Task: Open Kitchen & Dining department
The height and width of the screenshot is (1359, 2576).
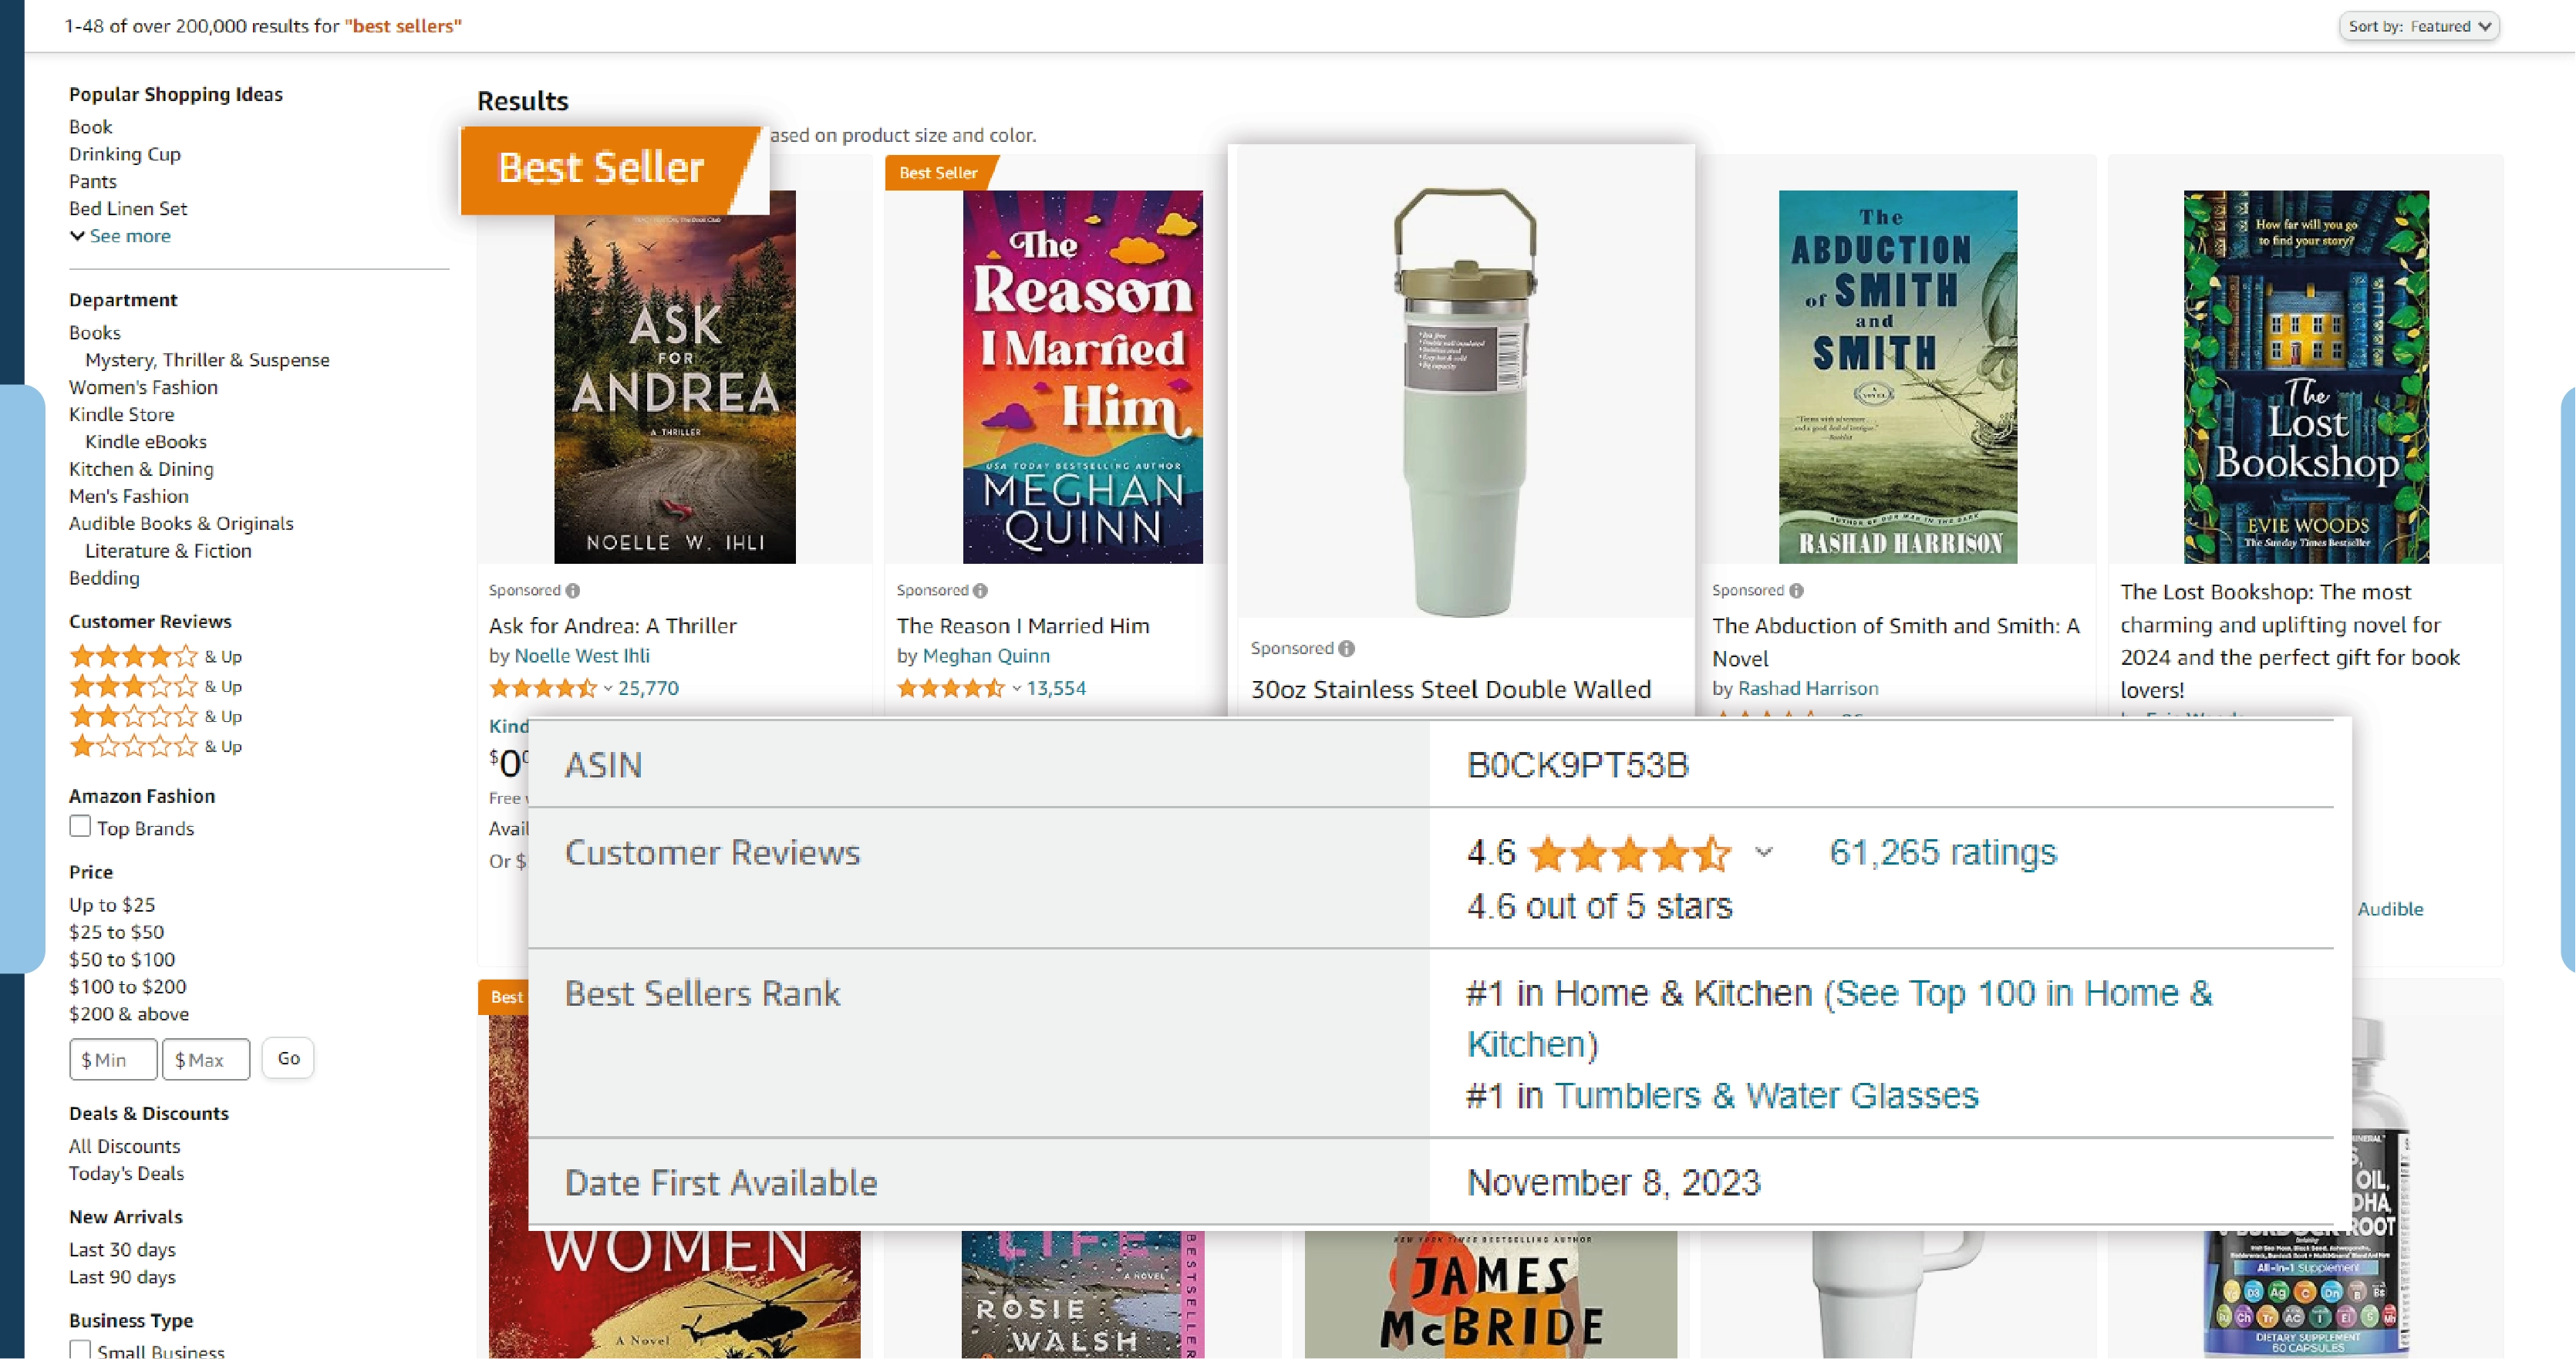Action: pyautogui.click(x=141, y=469)
